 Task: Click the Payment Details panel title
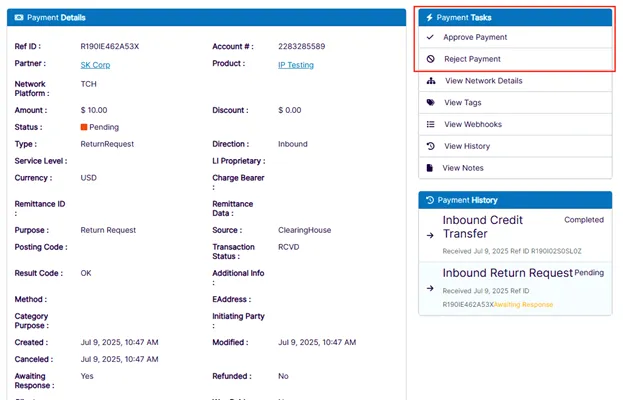(x=56, y=17)
